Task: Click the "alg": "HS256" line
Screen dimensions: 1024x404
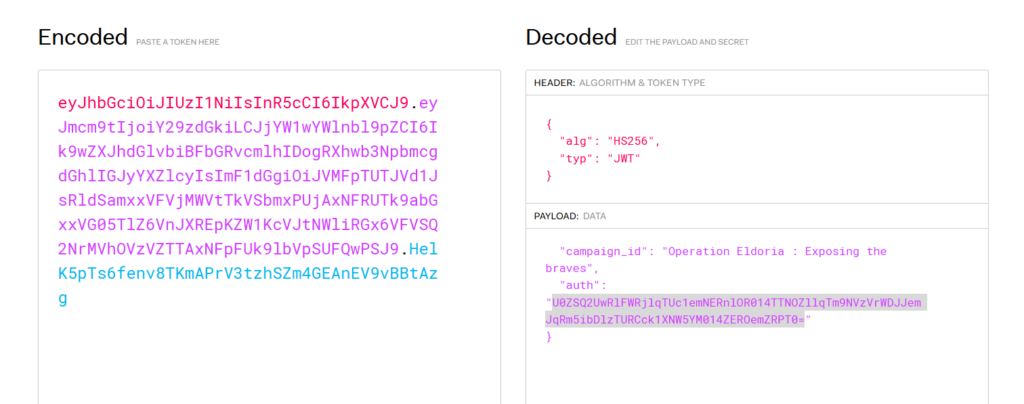Action: coord(609,141)
